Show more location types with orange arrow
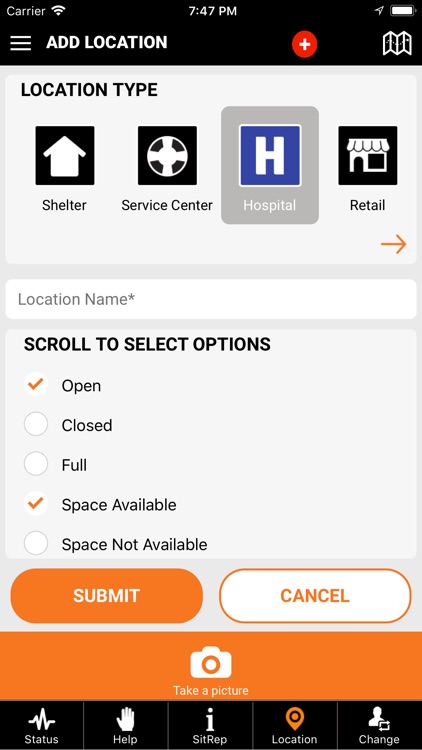 click(x=393, y=244)
